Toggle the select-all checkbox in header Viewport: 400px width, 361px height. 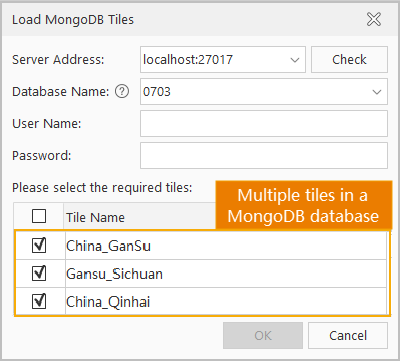[x=39, y=216]
